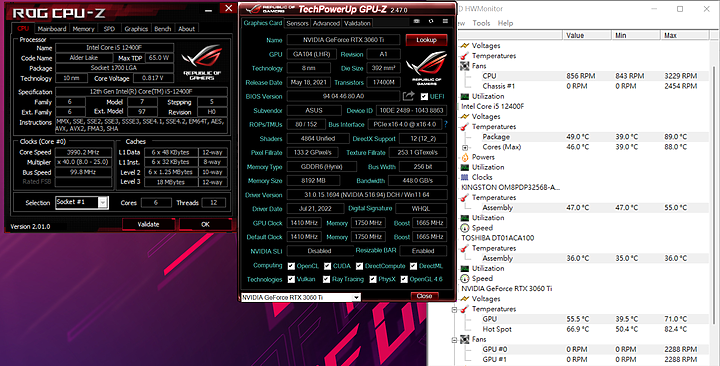720x366 pixels.
Task: Click Utilization icon just above Intel Core i5 12400F
Action: (x=465, y=96)
